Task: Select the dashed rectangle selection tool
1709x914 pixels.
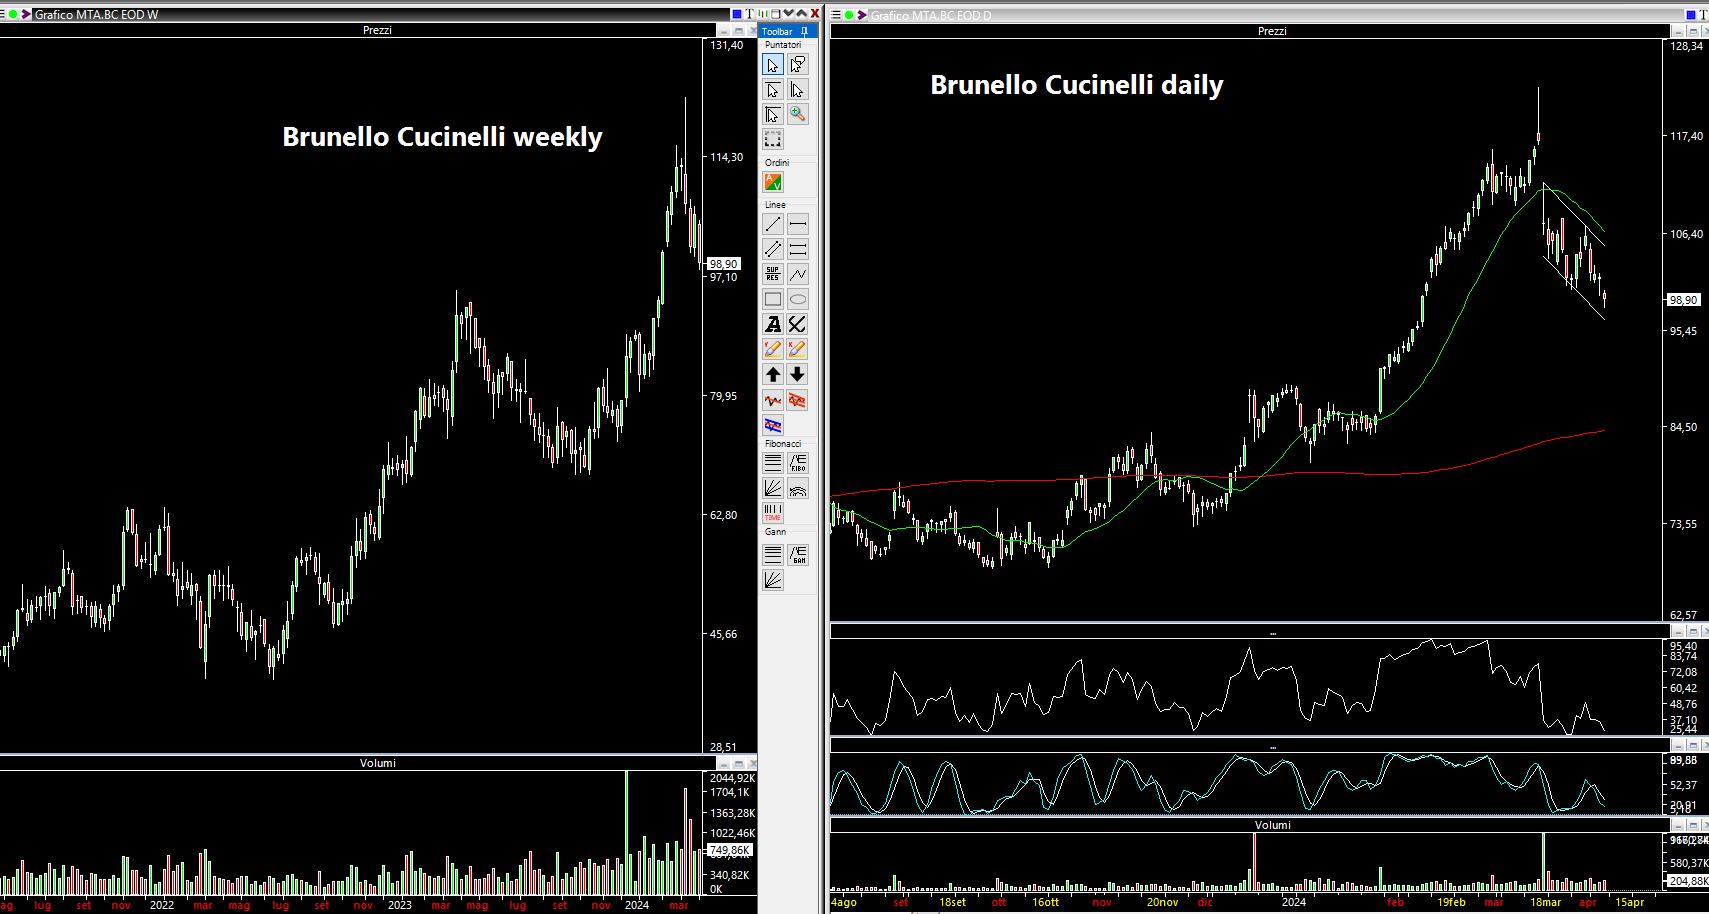Action: click(772, 139)
